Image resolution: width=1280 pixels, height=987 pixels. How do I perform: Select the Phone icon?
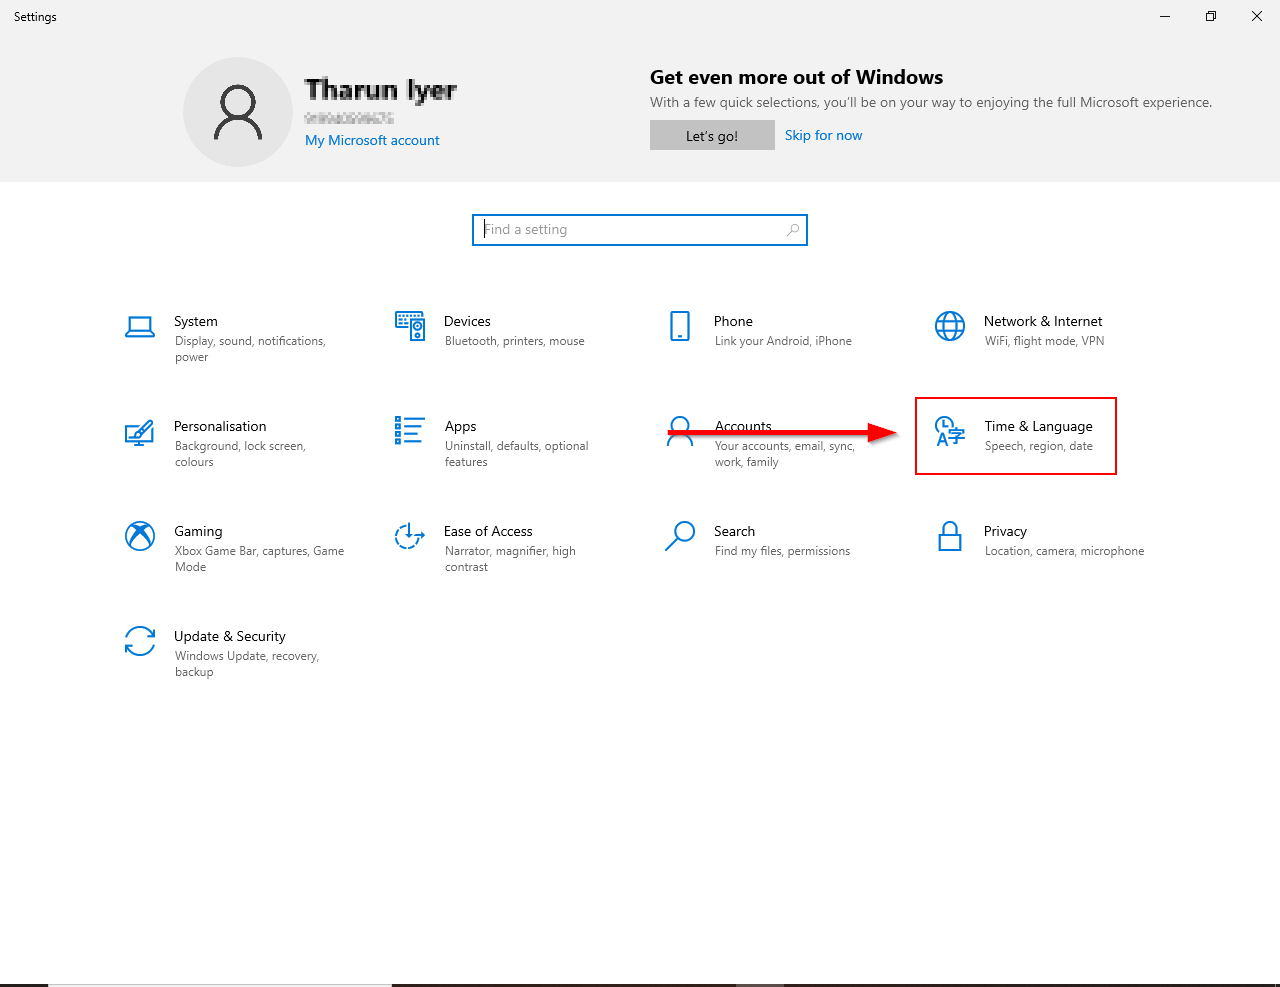coord(680,326)
